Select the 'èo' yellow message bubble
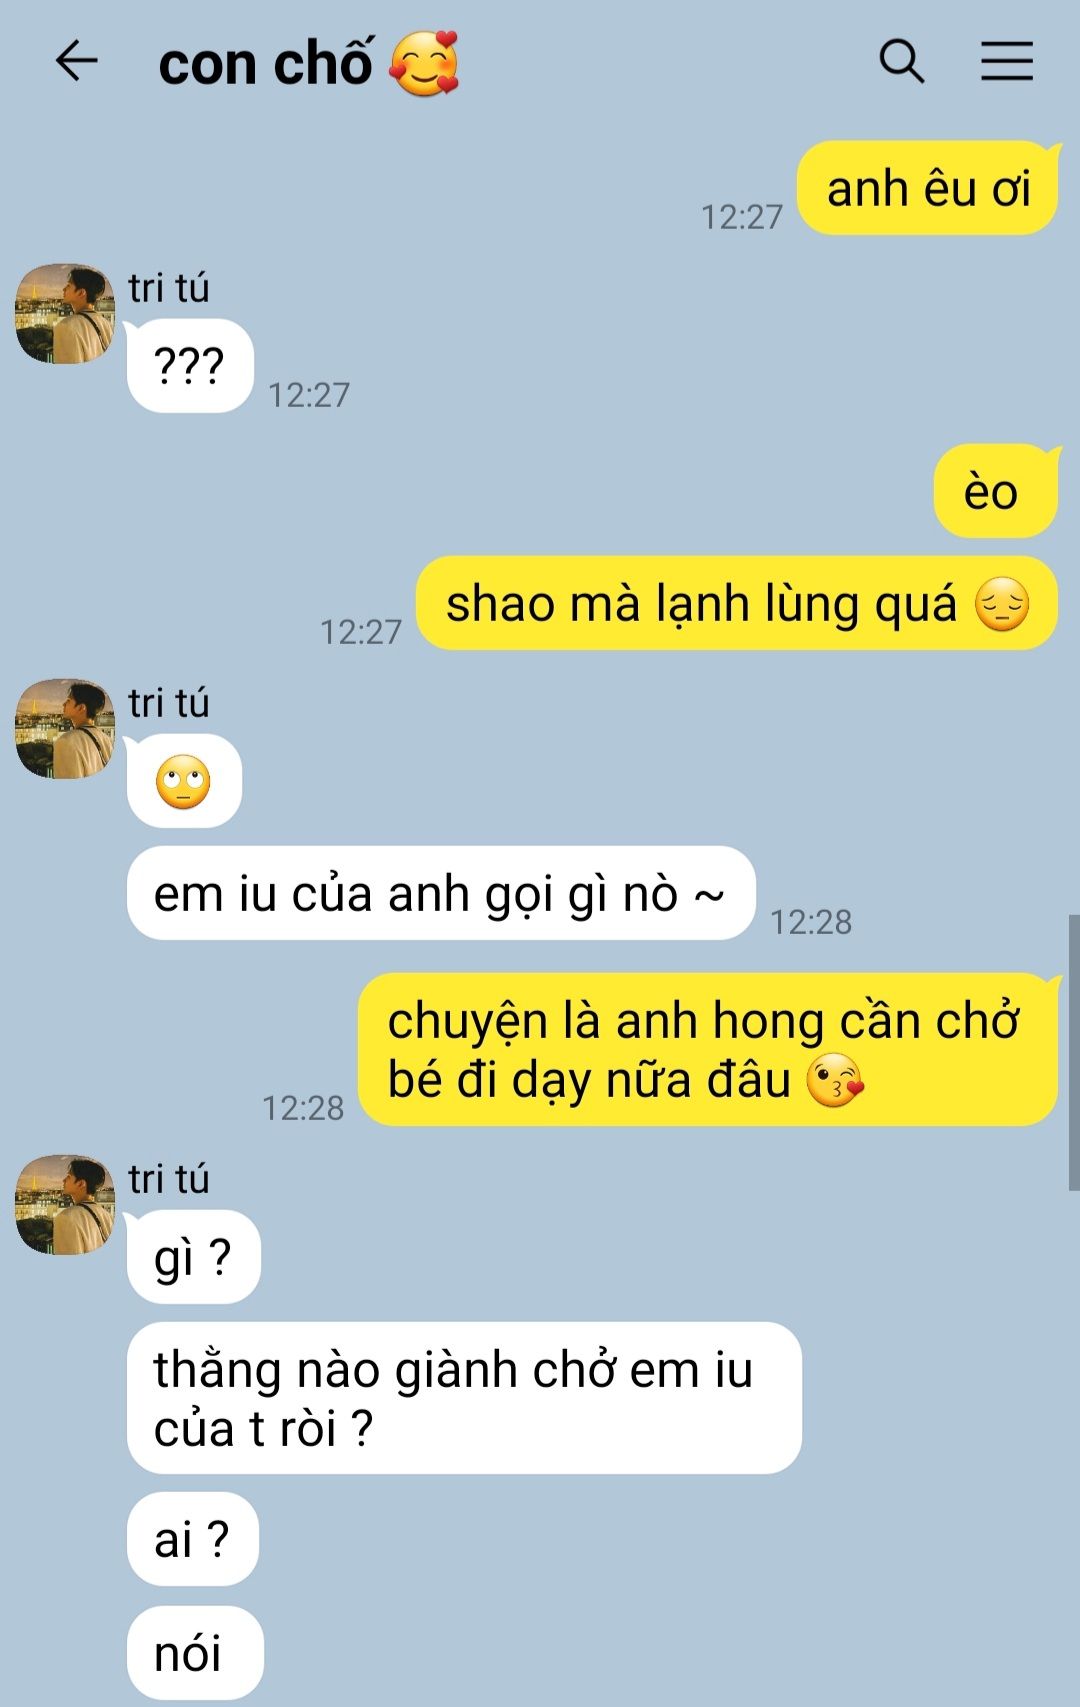This screenshot has width=1080, height=1707. pos(996,491)
